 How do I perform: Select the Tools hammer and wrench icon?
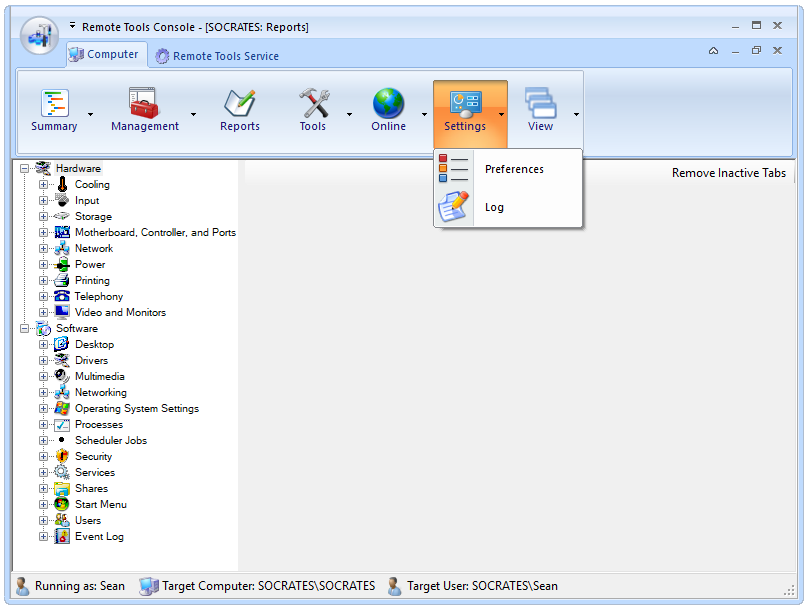coord(314,103)
